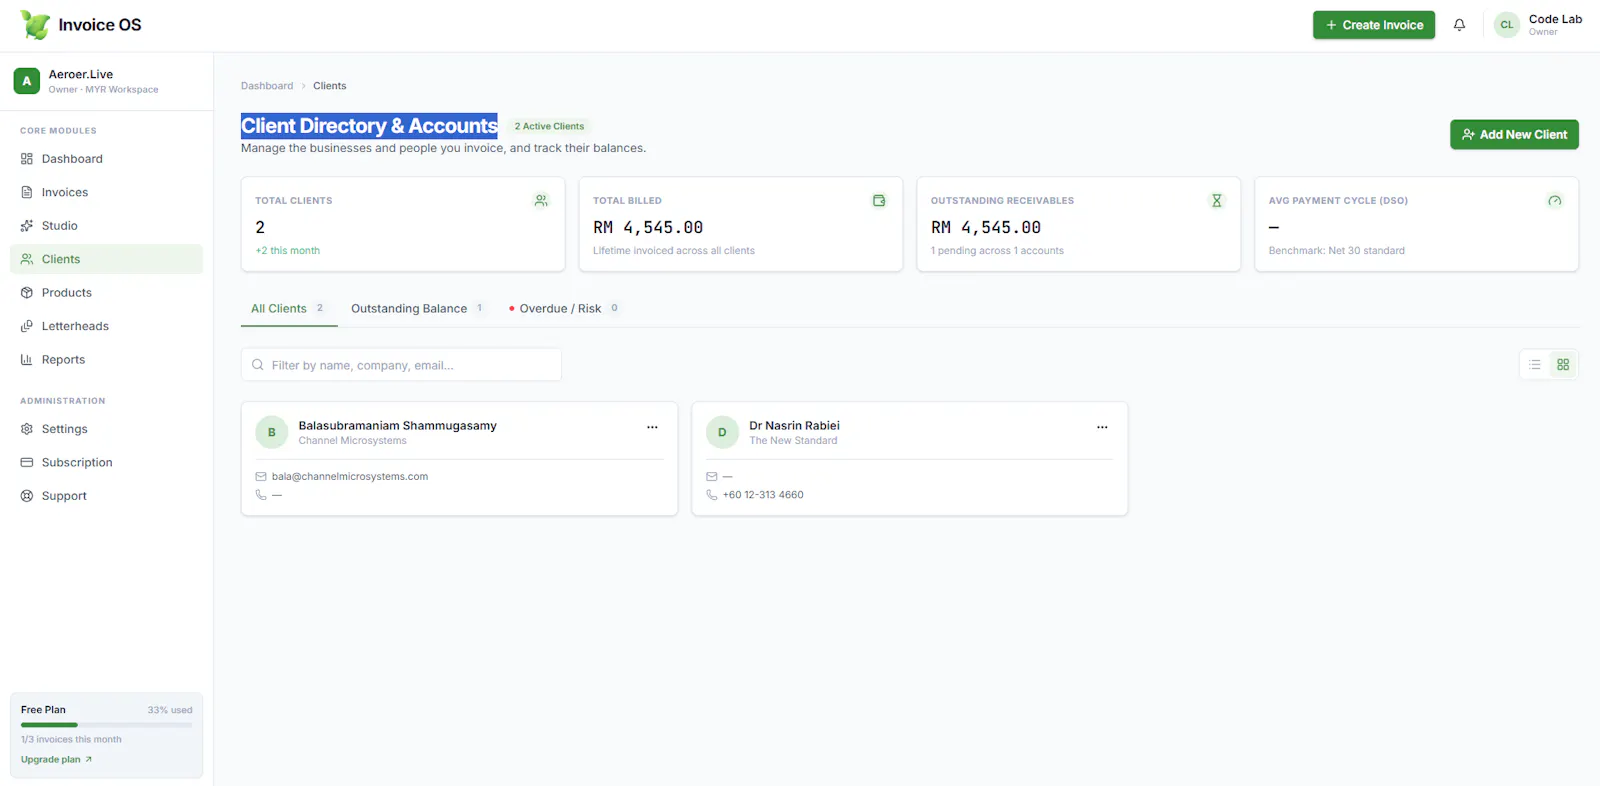Click the search magnifier icon

(258, 365)
